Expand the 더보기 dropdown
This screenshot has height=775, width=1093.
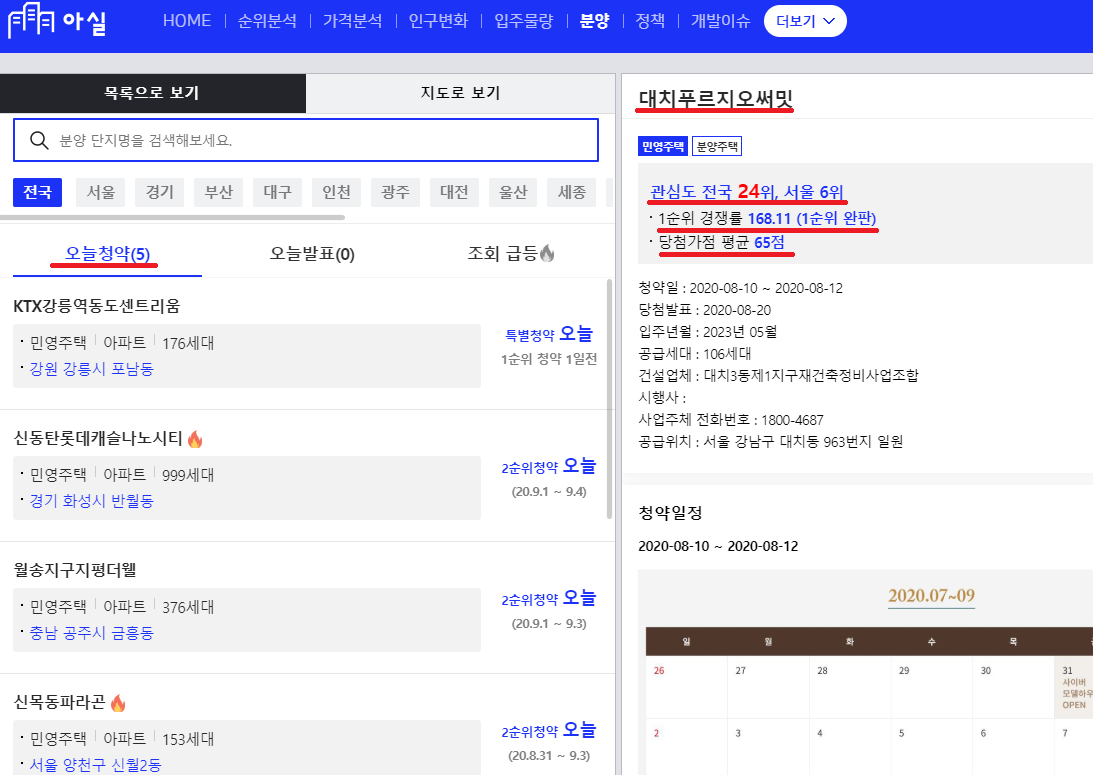[x=805, y=21]
